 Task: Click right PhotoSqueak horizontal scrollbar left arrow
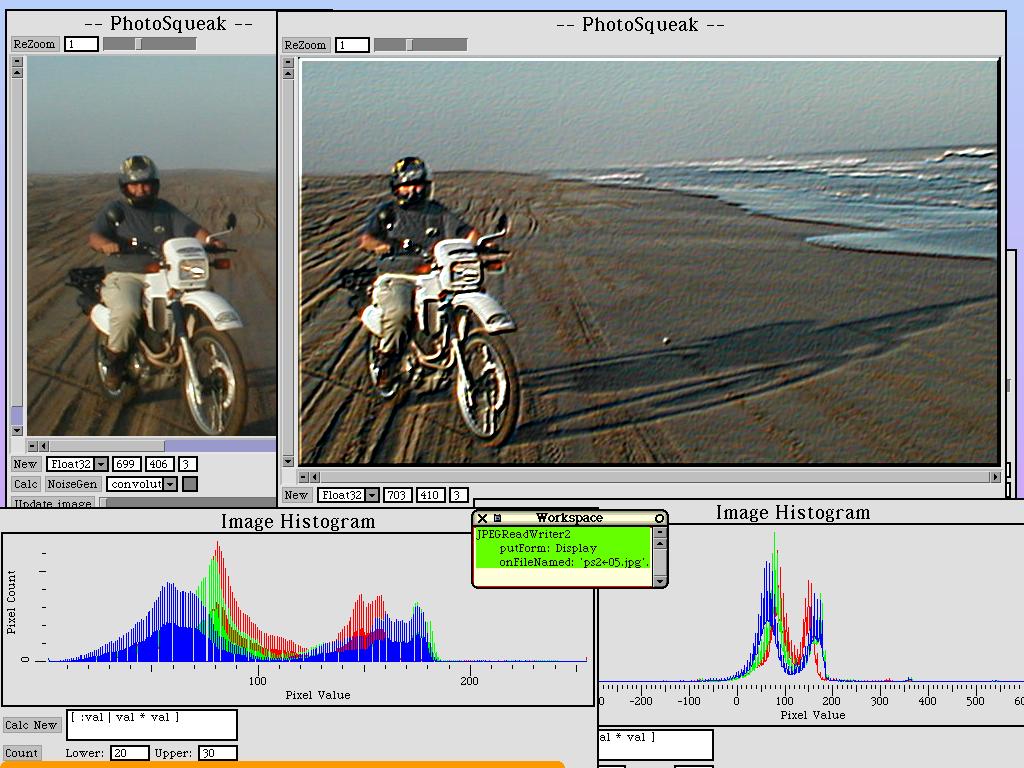tap(315, 477)
